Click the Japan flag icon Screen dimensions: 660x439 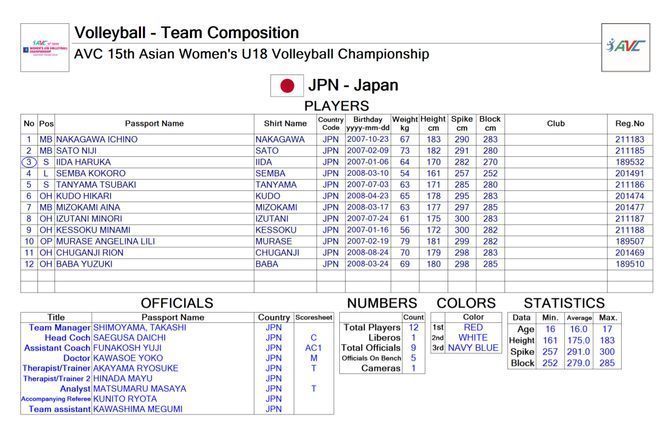pos(287,85)
